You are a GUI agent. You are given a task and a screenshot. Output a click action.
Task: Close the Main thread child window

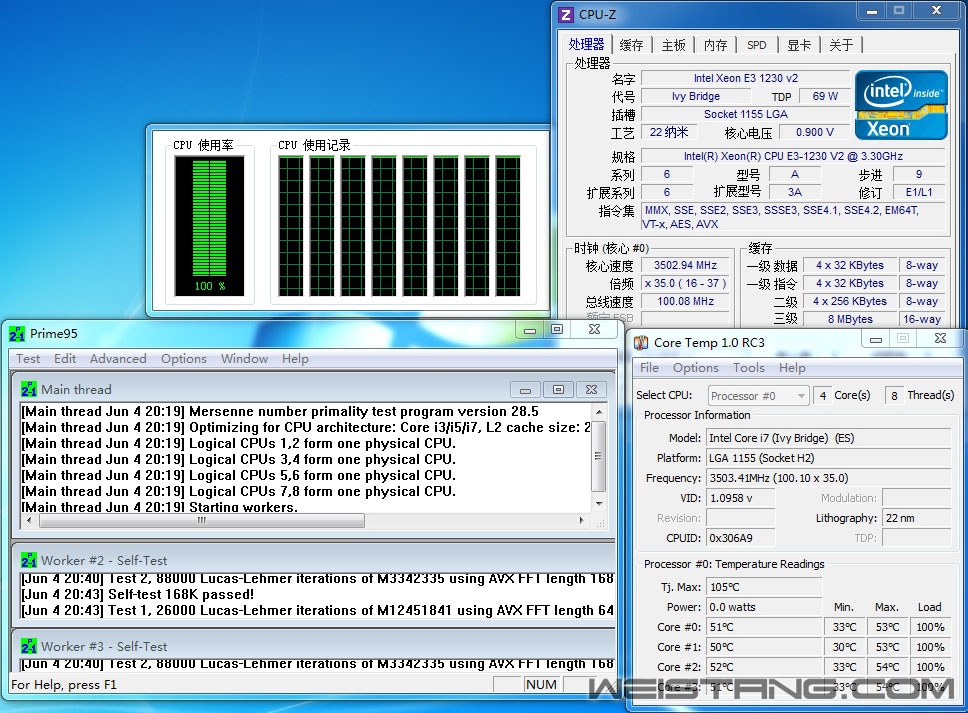point(591,390)
